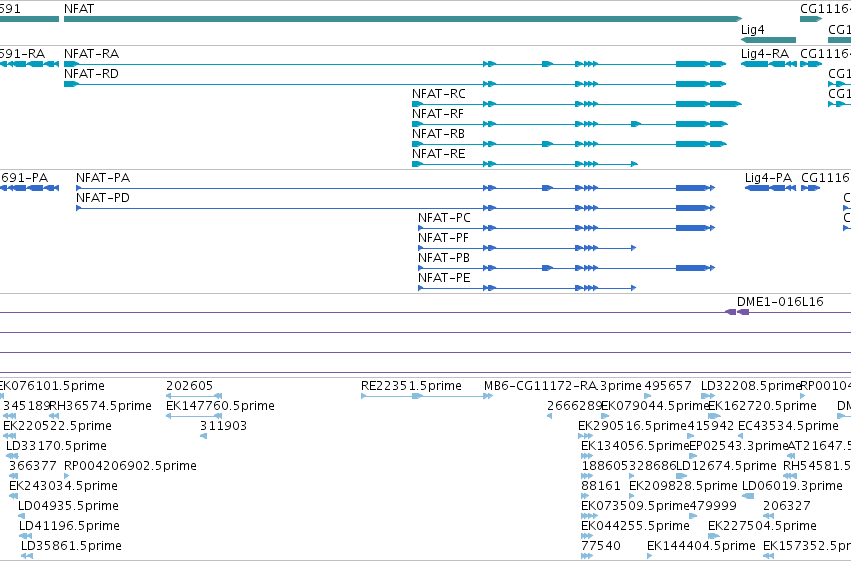
Task: Select the RE22351.5prime EST
Action: (x=411, y=386)
